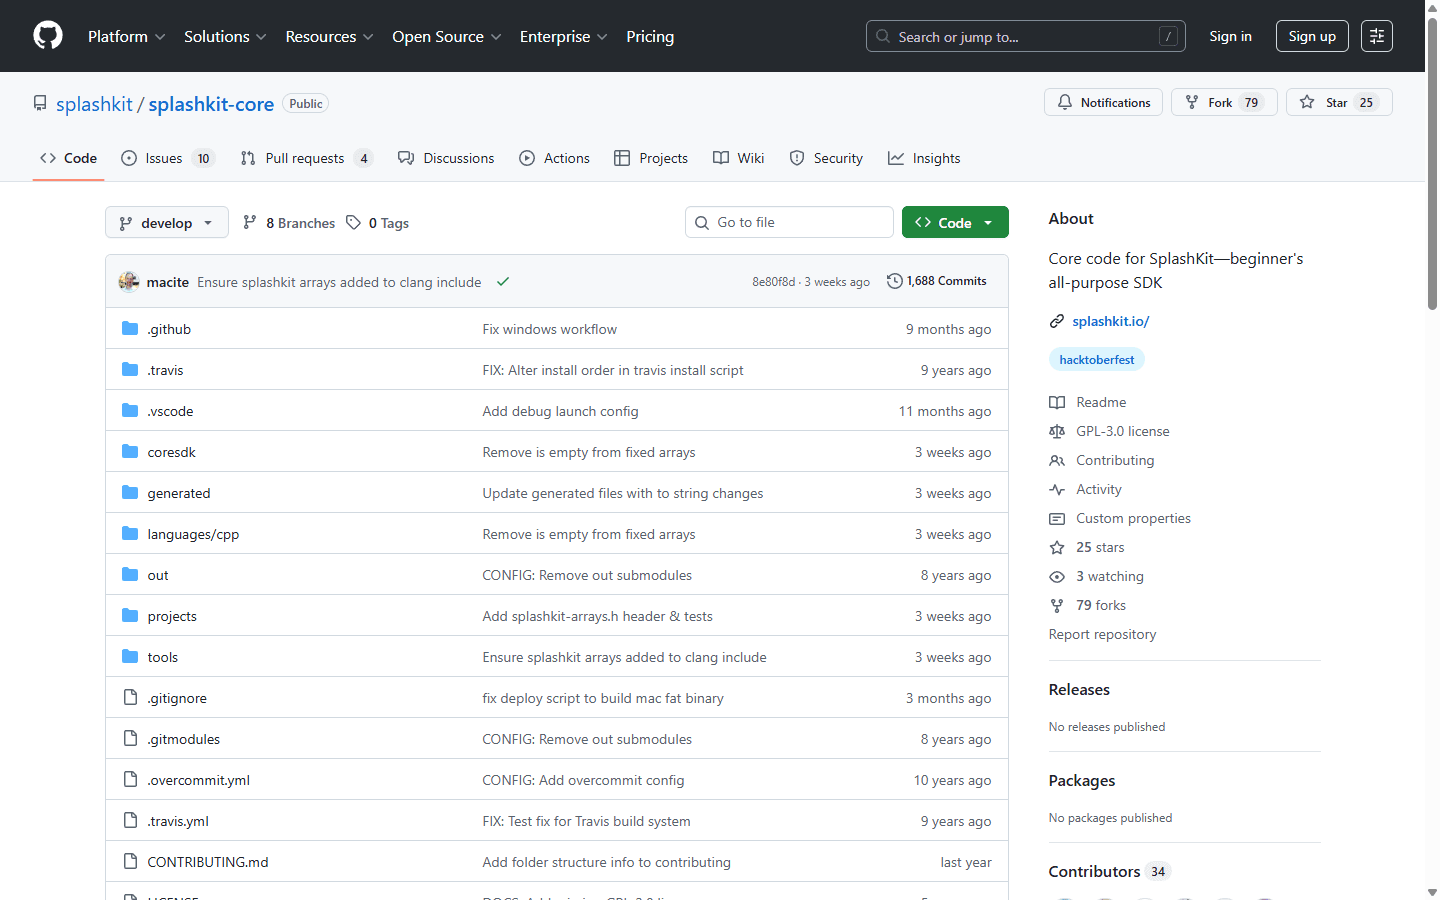Image resolution: width=1440 pixels, height=900 pixels.
Task: Select Pricing in the top menu
Action: pos(650,36)
